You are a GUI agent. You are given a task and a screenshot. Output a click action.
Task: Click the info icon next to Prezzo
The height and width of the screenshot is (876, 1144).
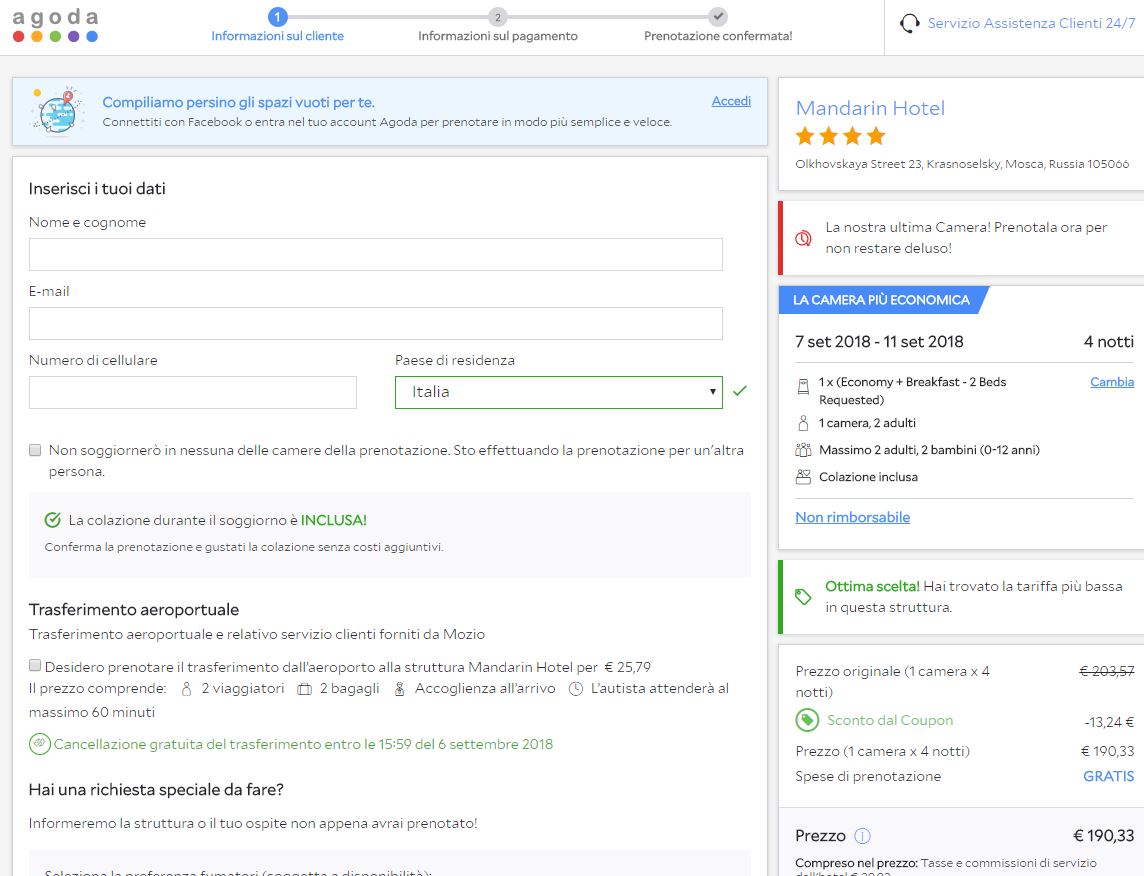[x=862, y=836]
